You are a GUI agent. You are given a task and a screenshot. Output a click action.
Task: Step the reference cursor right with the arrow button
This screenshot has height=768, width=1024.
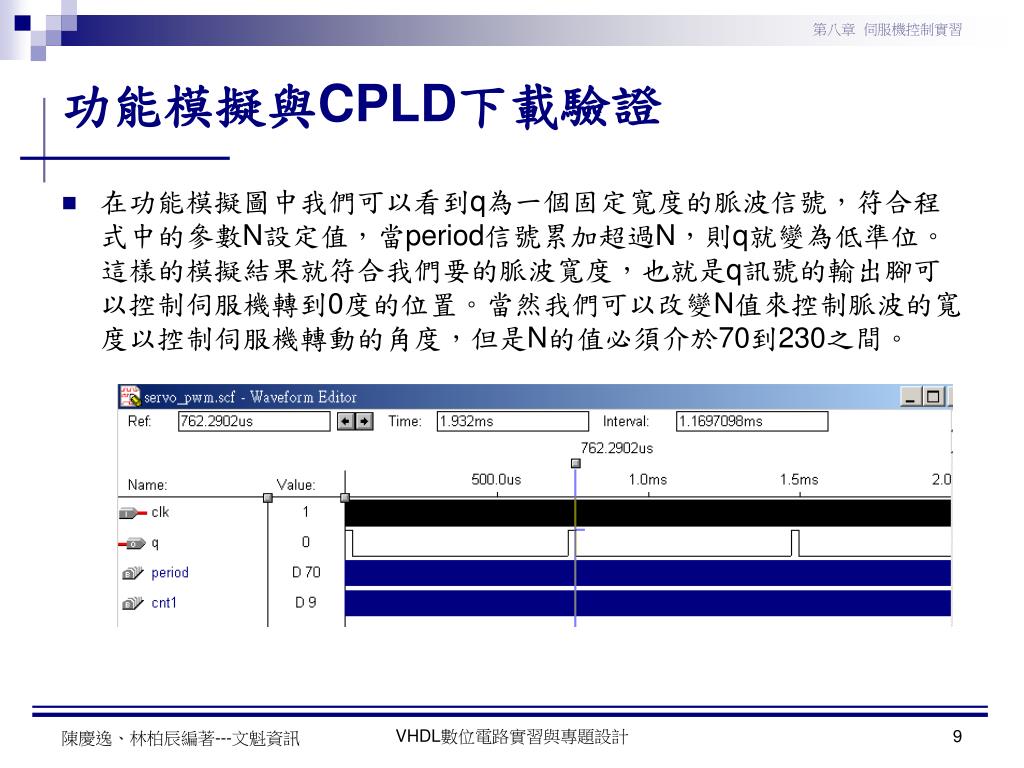[x=364, y=421]
